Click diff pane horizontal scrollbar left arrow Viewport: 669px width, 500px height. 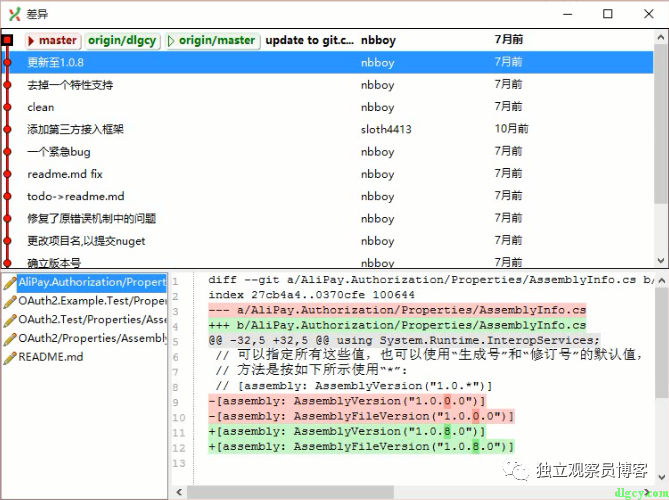coord(179,492)
